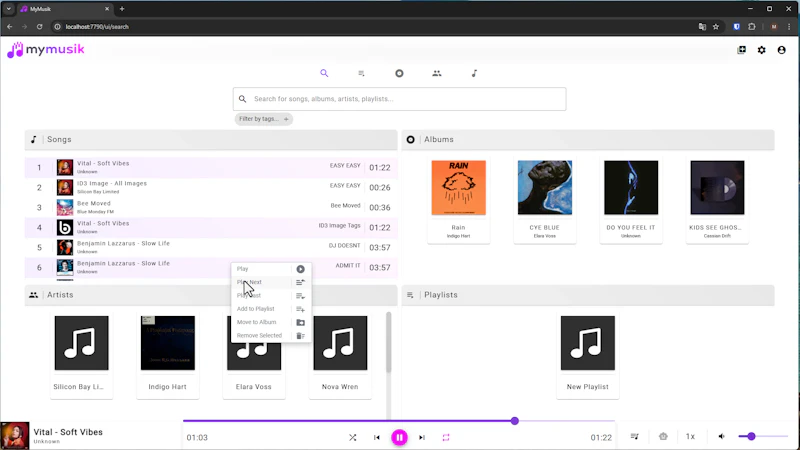Mute audio with the speaker icon

(721, 437)
